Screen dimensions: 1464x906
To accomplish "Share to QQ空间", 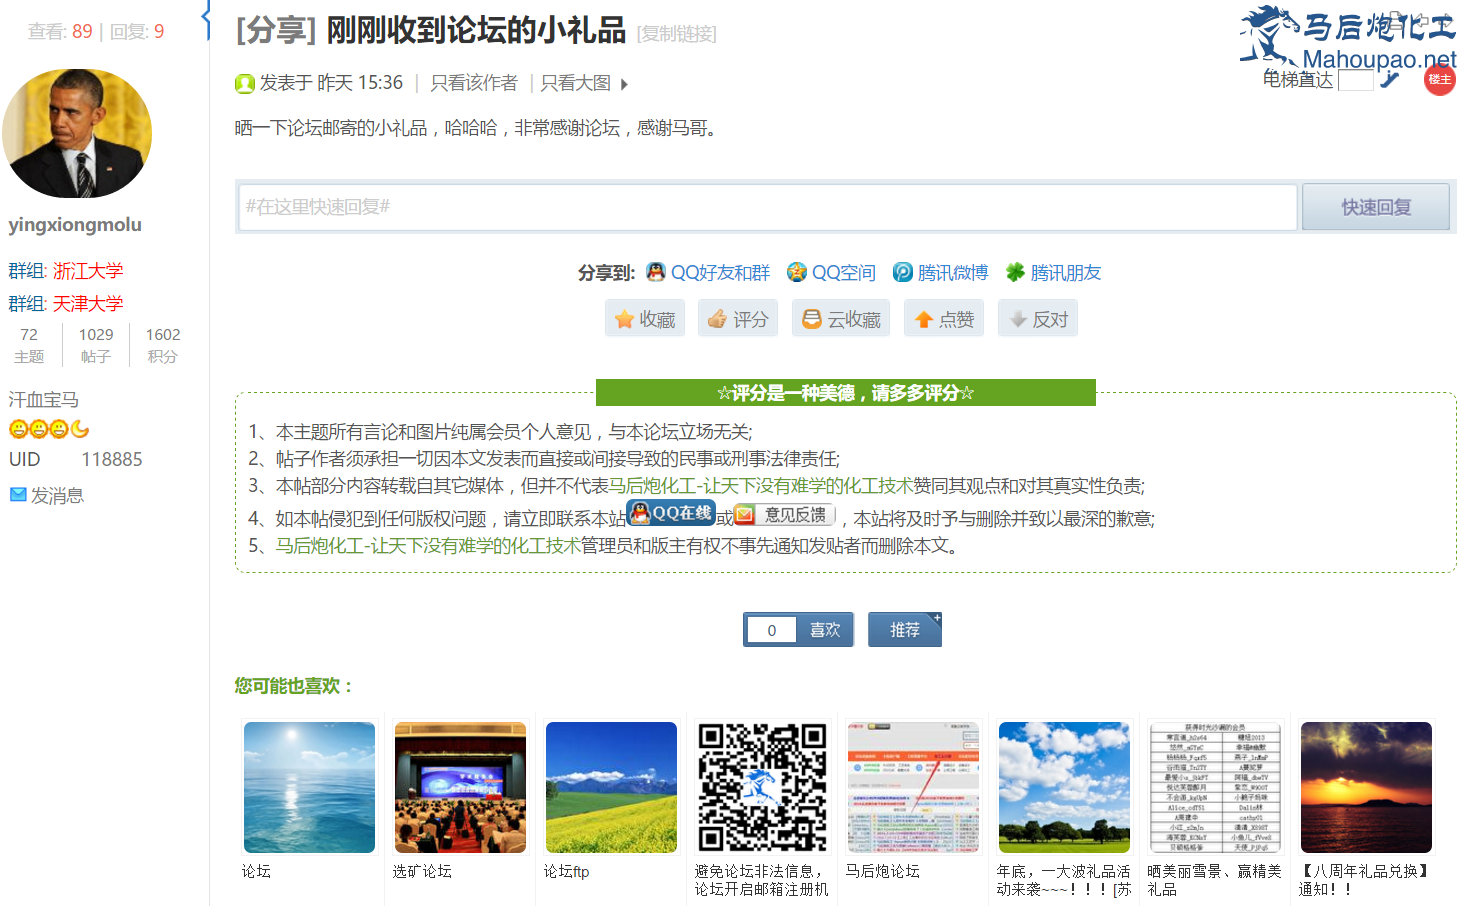I will pyautogui.click(x=831, y=273).
